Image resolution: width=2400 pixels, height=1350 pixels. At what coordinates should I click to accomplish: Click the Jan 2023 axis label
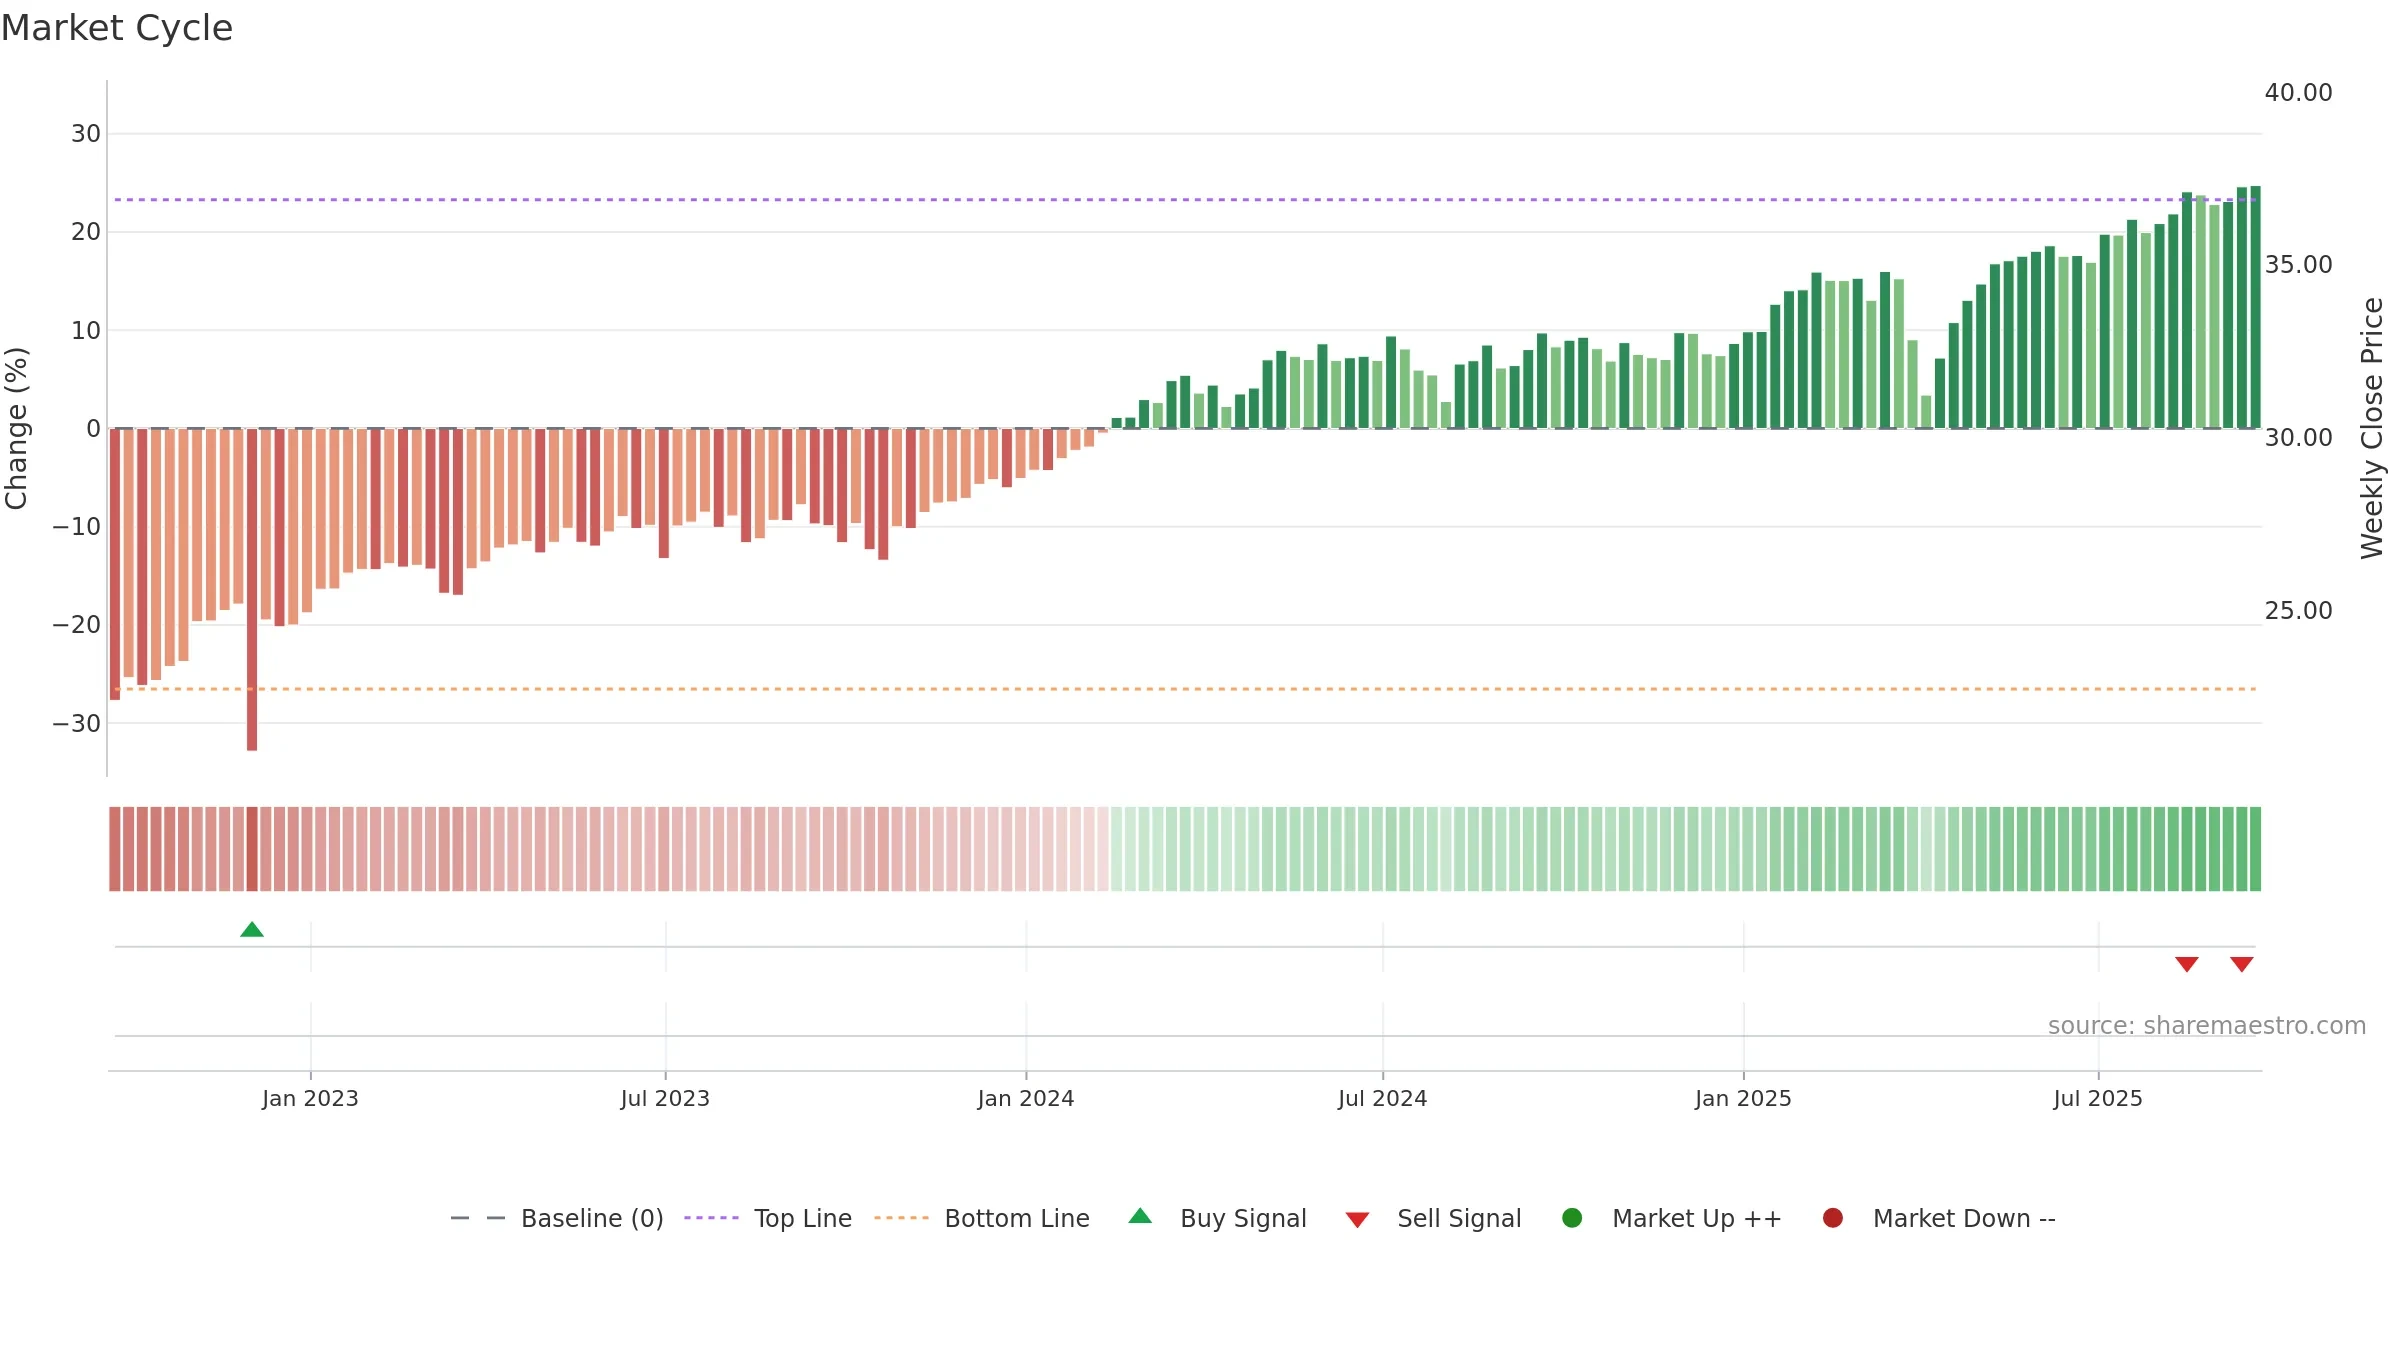310,1099
